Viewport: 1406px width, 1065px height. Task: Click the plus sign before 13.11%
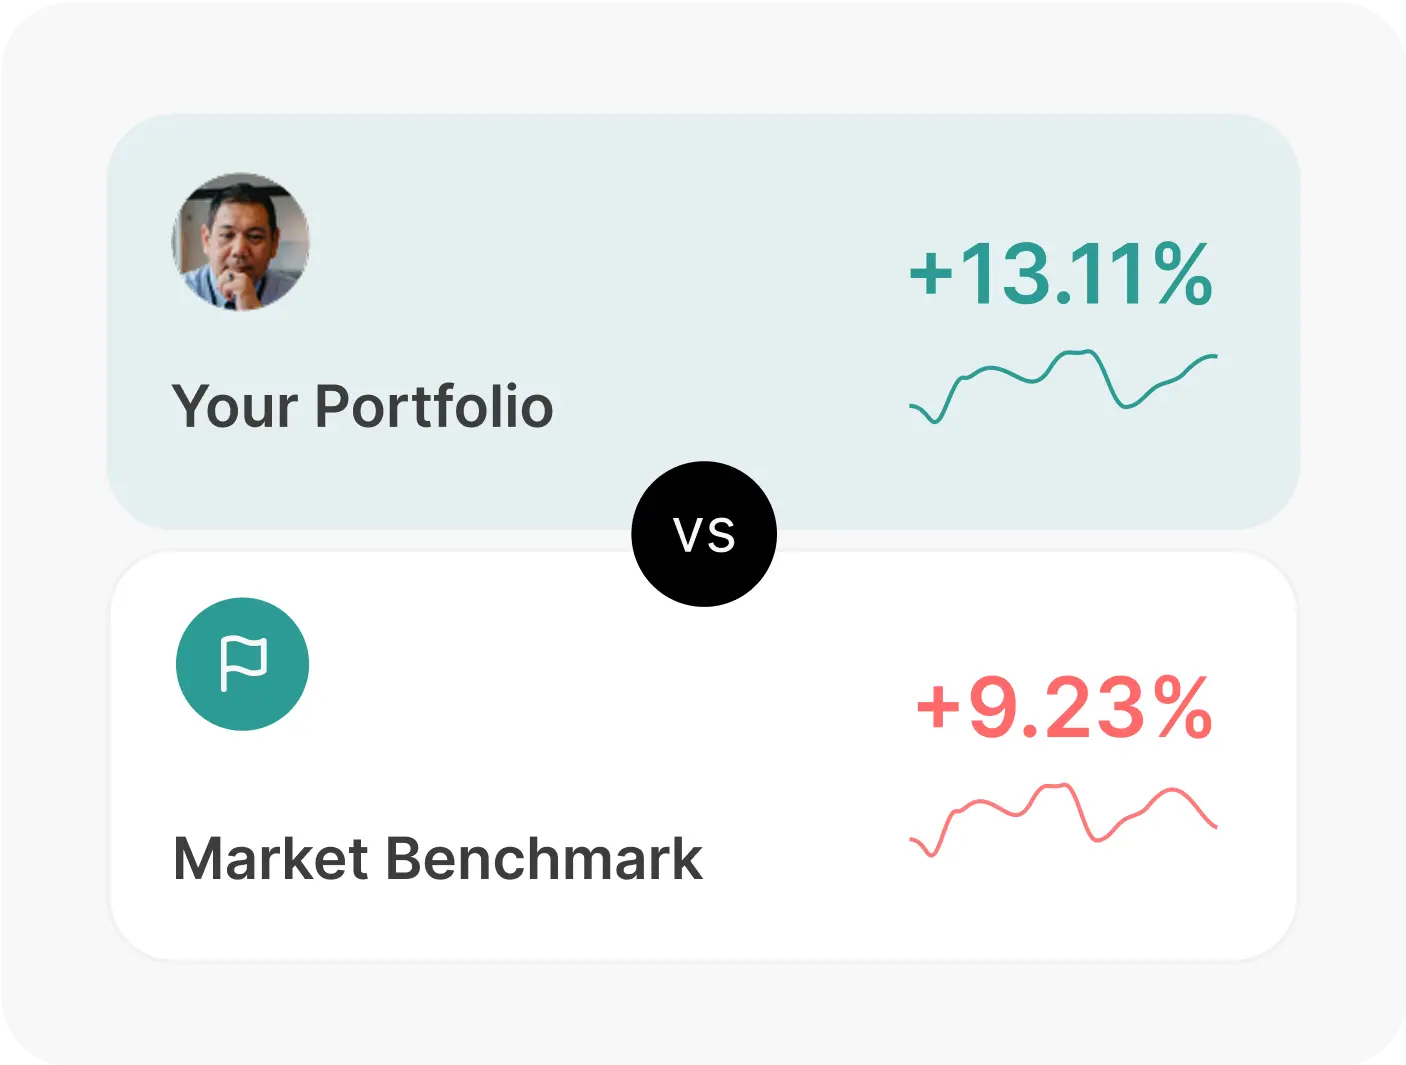point(931,273)
